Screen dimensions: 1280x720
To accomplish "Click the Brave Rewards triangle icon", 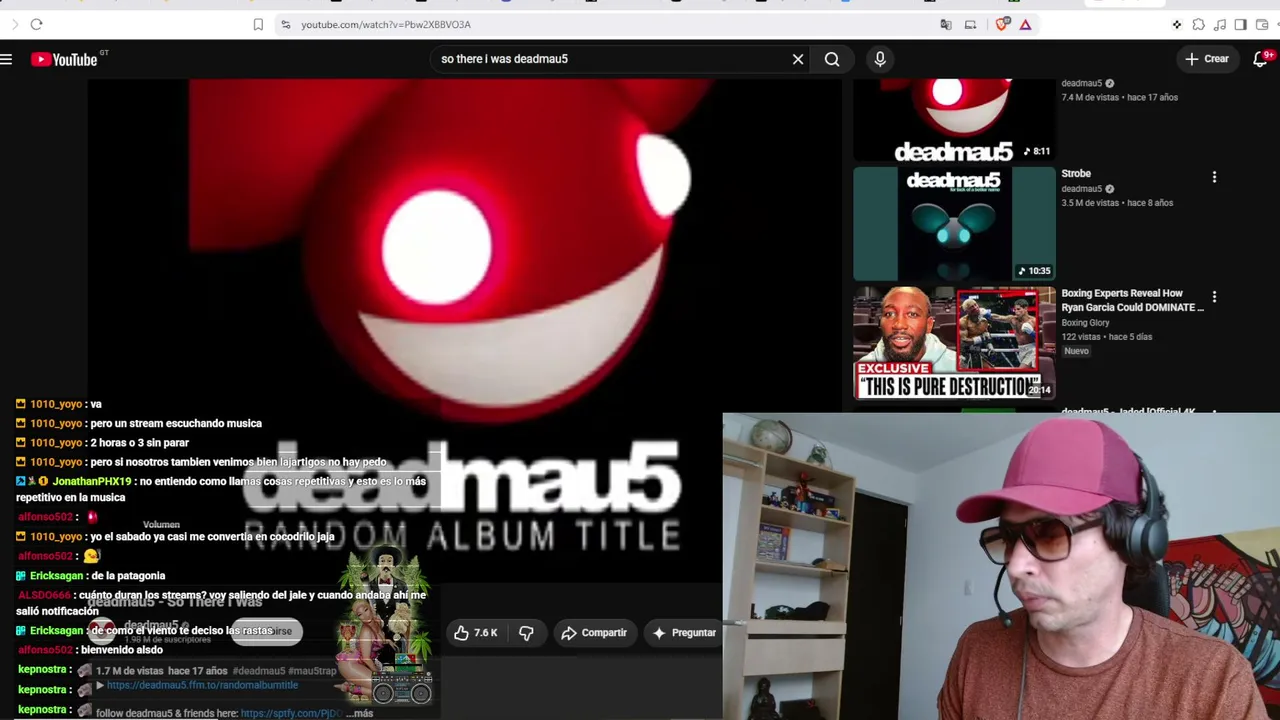I will click(x=1025, y=24).
